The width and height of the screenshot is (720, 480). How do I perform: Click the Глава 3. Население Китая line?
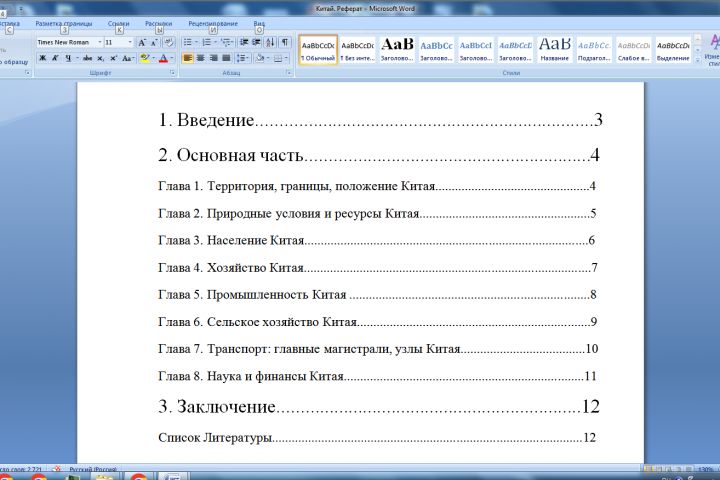[x=377, y=240]
